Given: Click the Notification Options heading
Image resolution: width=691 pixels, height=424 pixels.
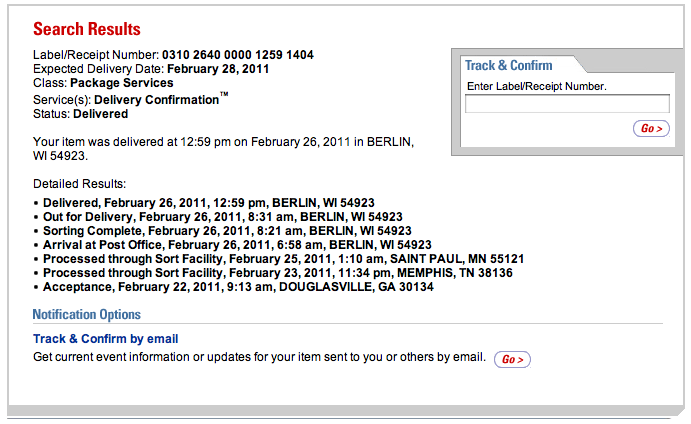Looking at the screenshot, I should point(87,315).
